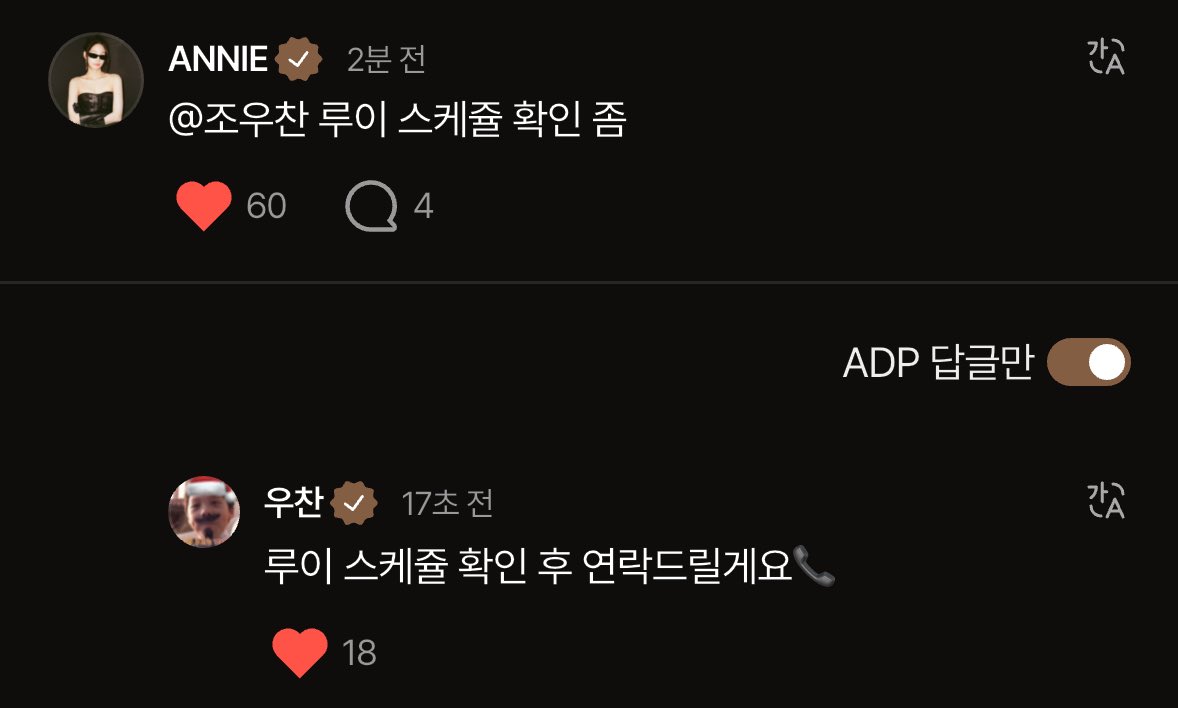Like 우찬's reply with the heart icon
This screenshot has height=708, width=1178.
(300, 652)
